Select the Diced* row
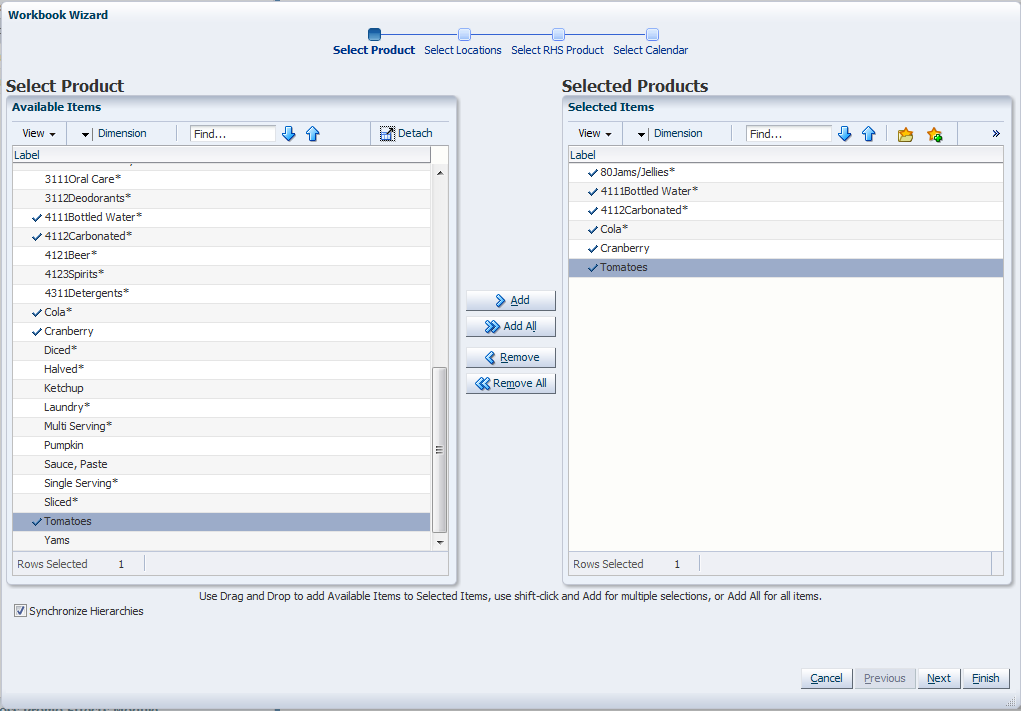This screenshot has width=1021, height=711. [x=221, y=350]
